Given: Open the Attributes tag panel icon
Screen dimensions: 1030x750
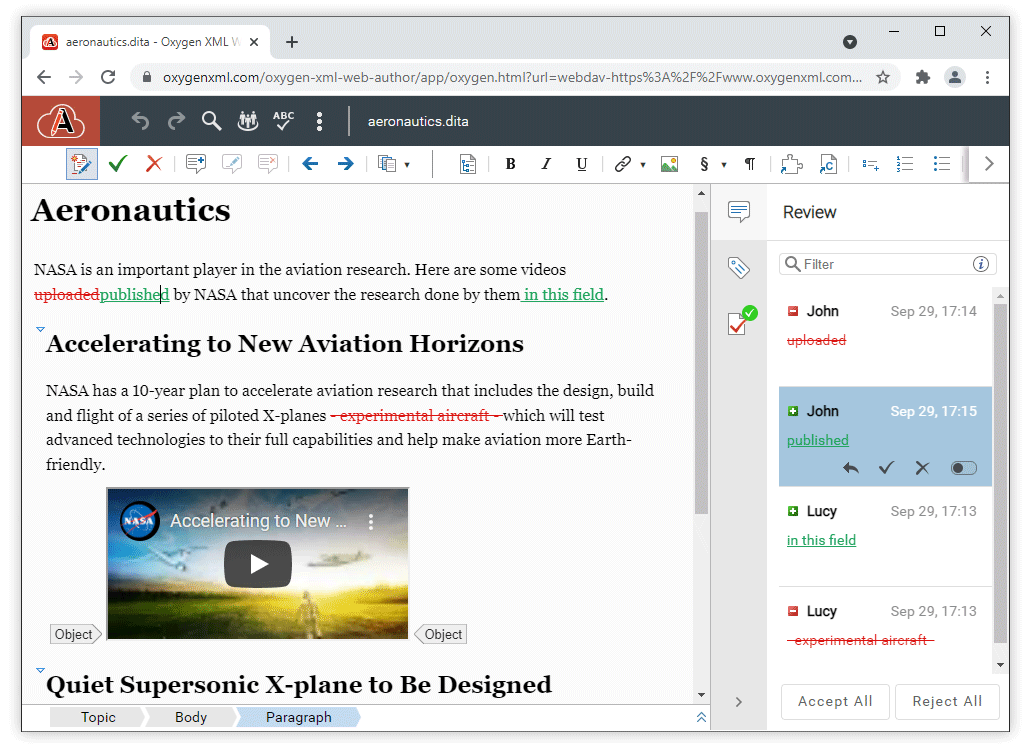Looking at the screenshot, I should click(x=738, y=267).
